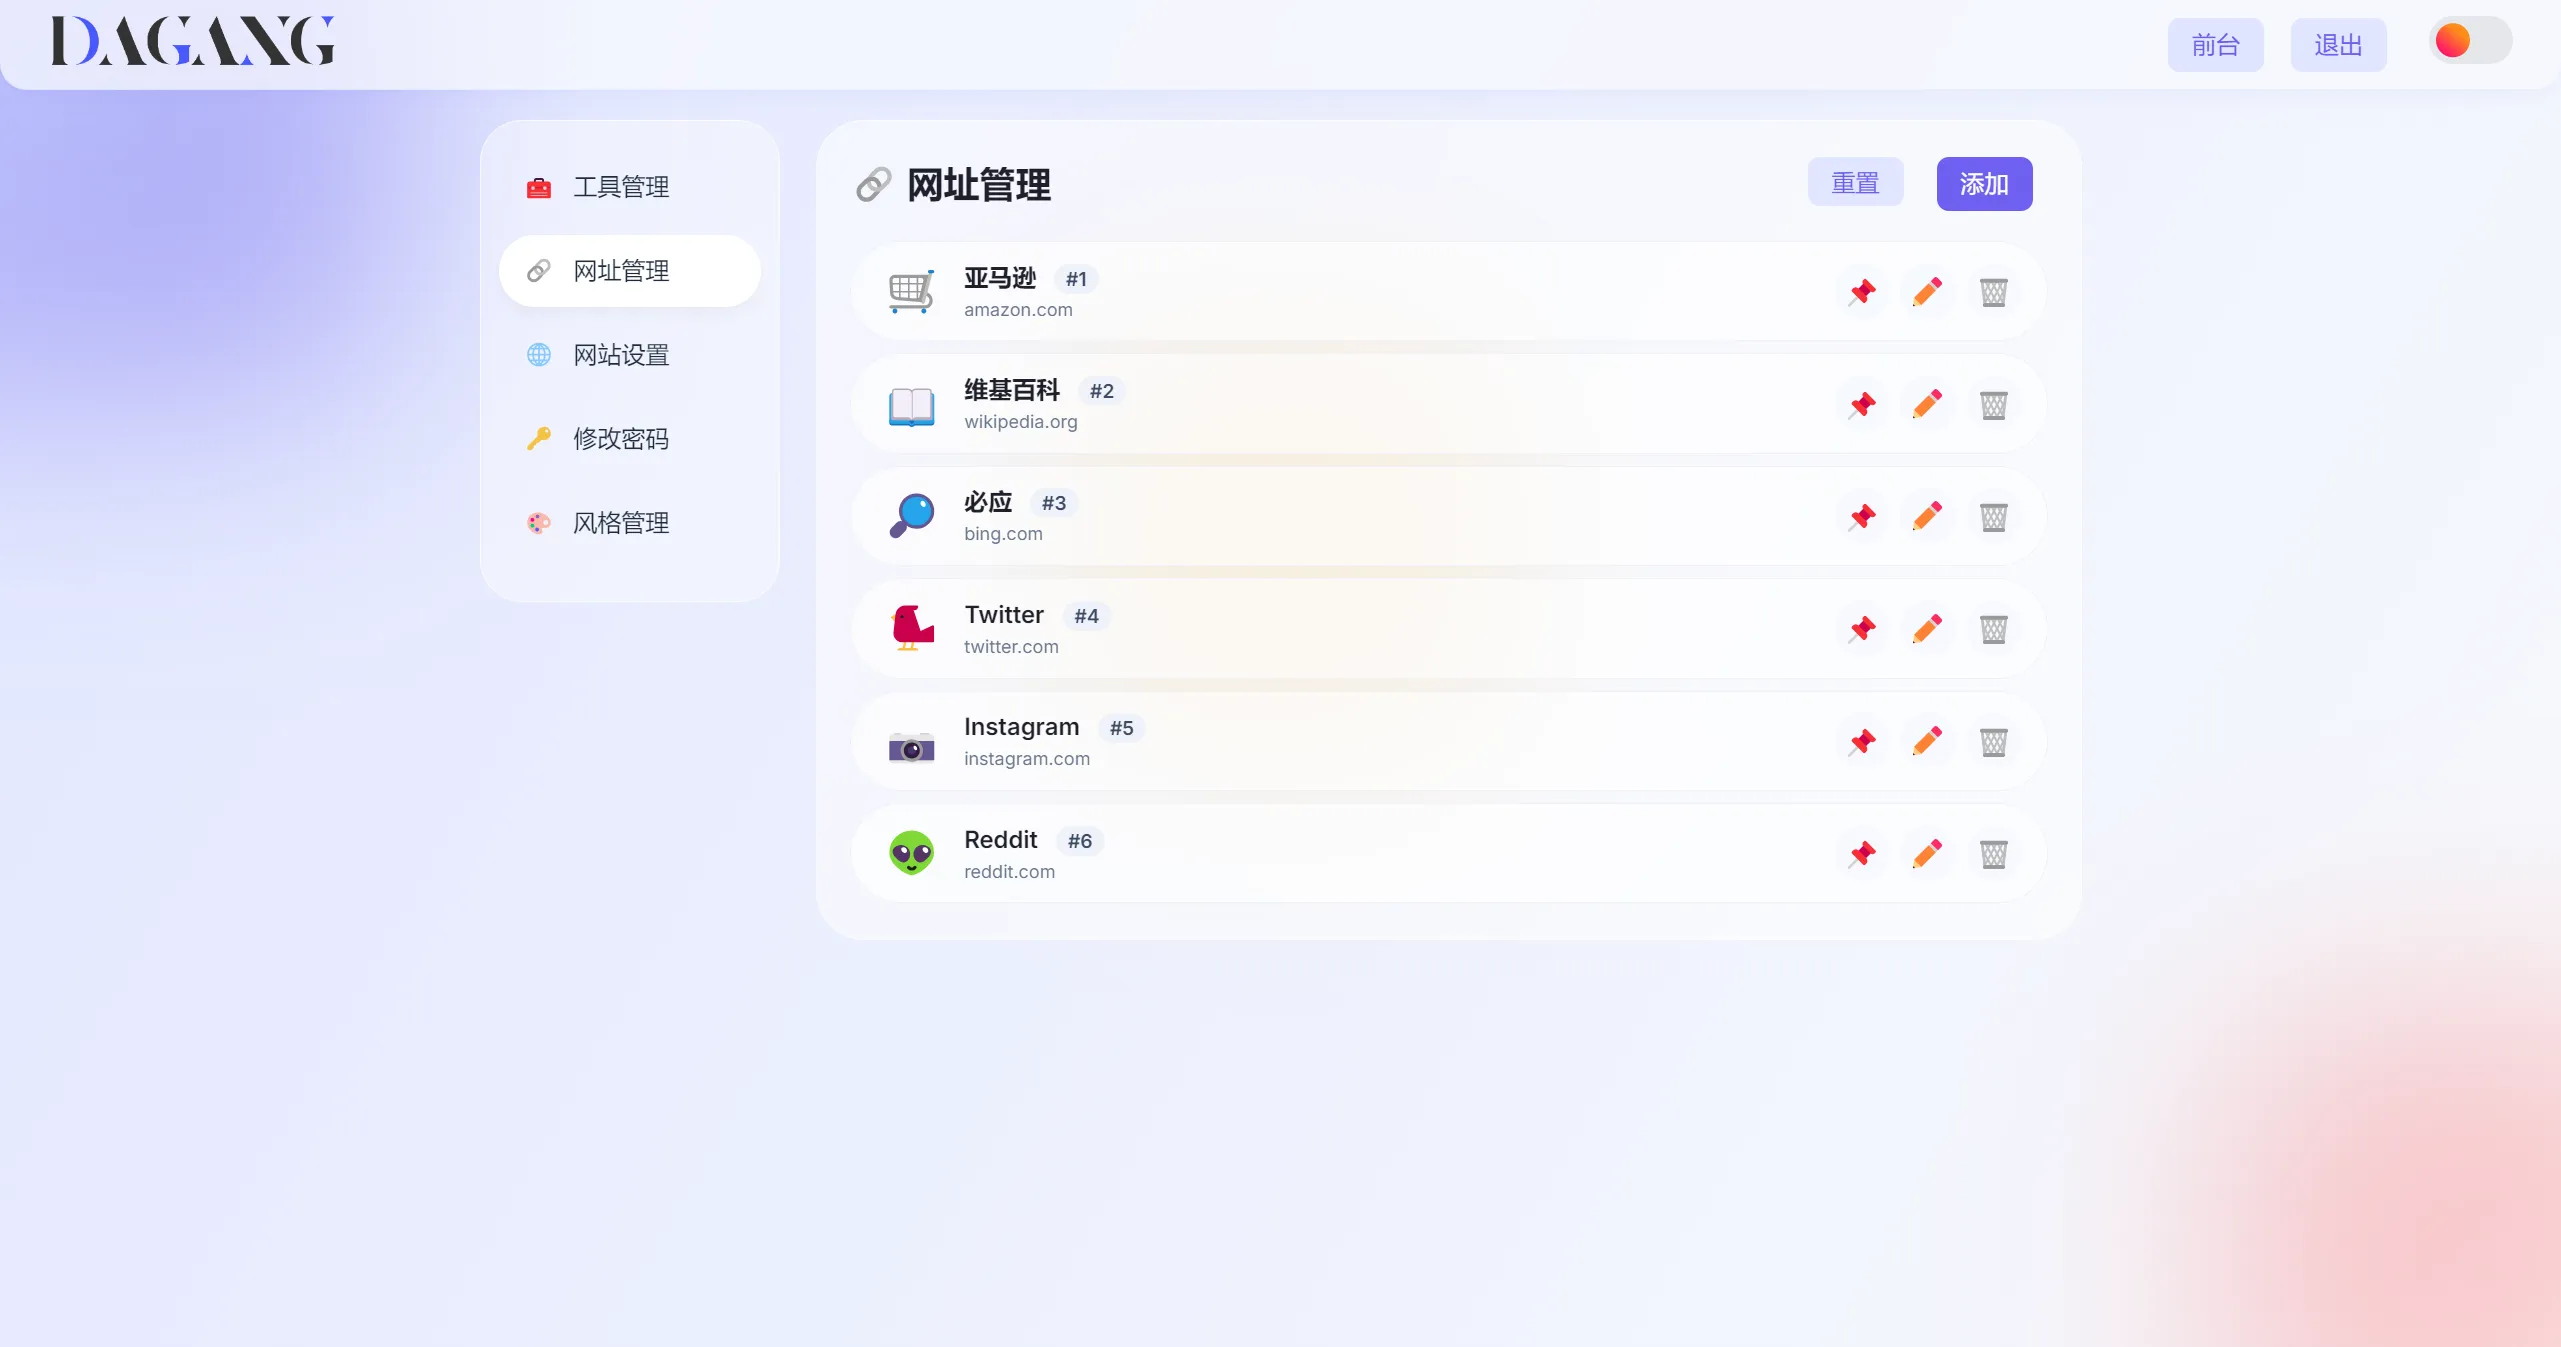
Task: Delete the 必应 entry using trash icon
Action: pos(1993,517)
